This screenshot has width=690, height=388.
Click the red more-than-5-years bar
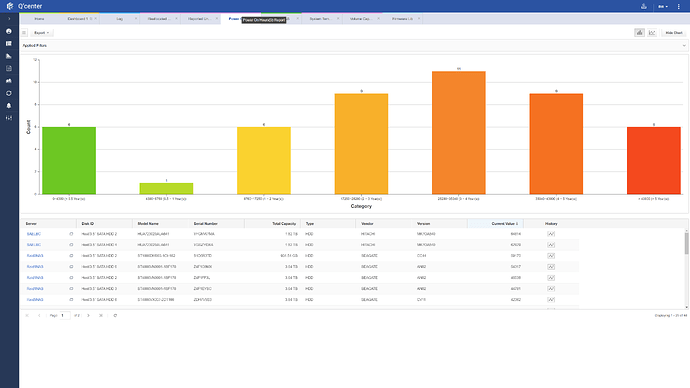click(654, 161)
